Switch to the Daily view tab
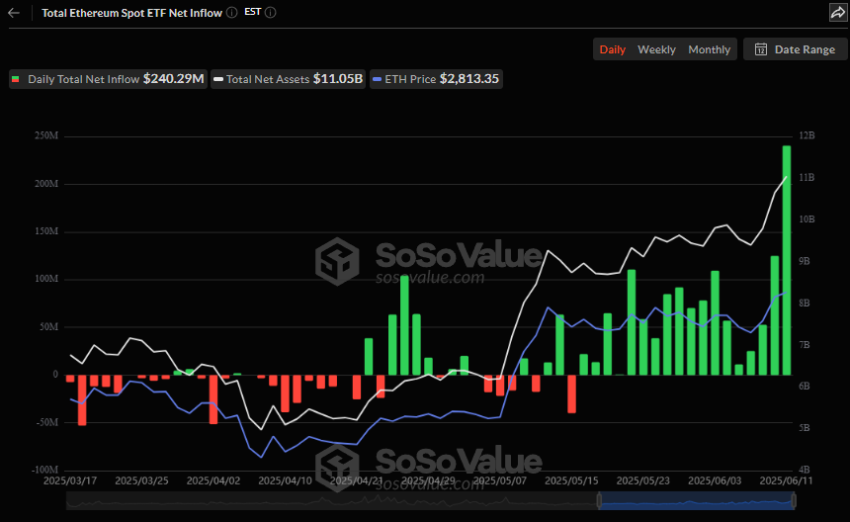 [x=612, y=49]
